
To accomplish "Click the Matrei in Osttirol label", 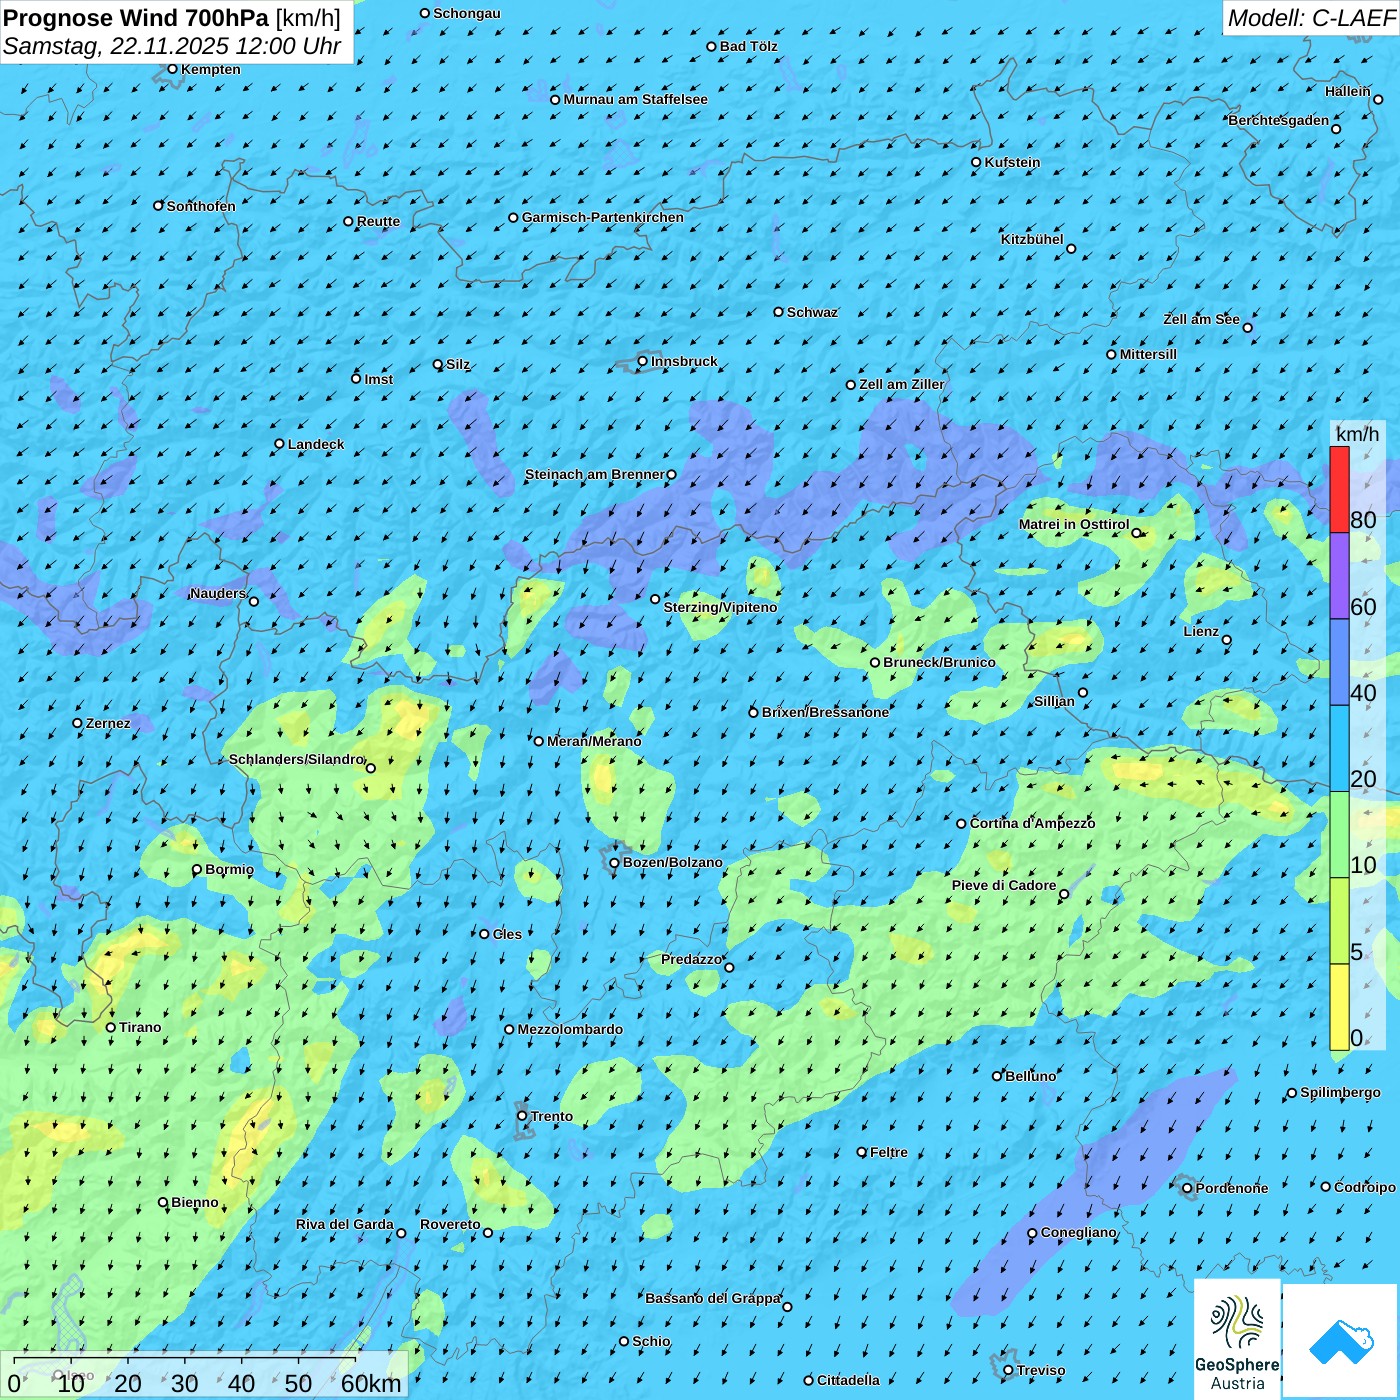I will point(1074,524).
